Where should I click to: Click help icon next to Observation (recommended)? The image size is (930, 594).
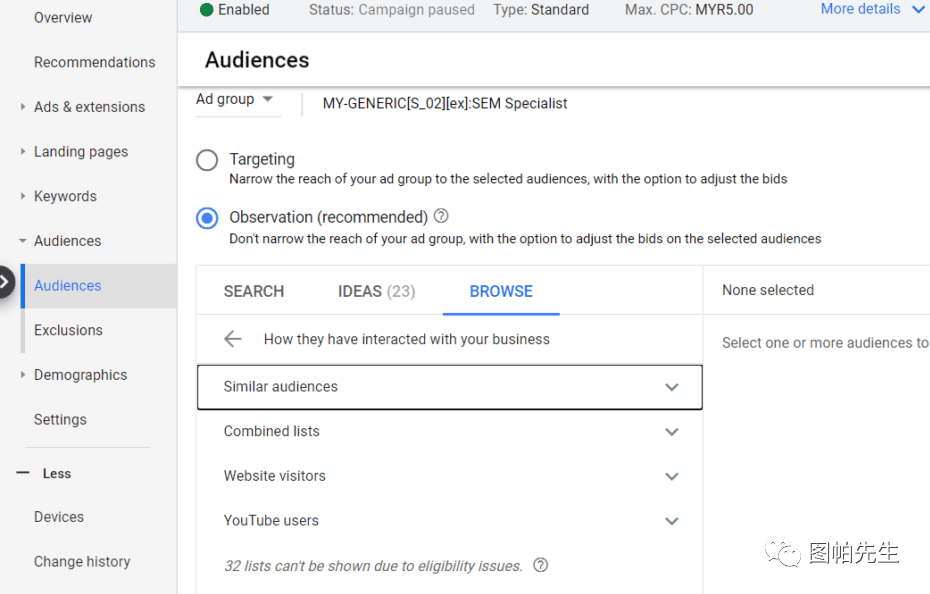[441, 216]
